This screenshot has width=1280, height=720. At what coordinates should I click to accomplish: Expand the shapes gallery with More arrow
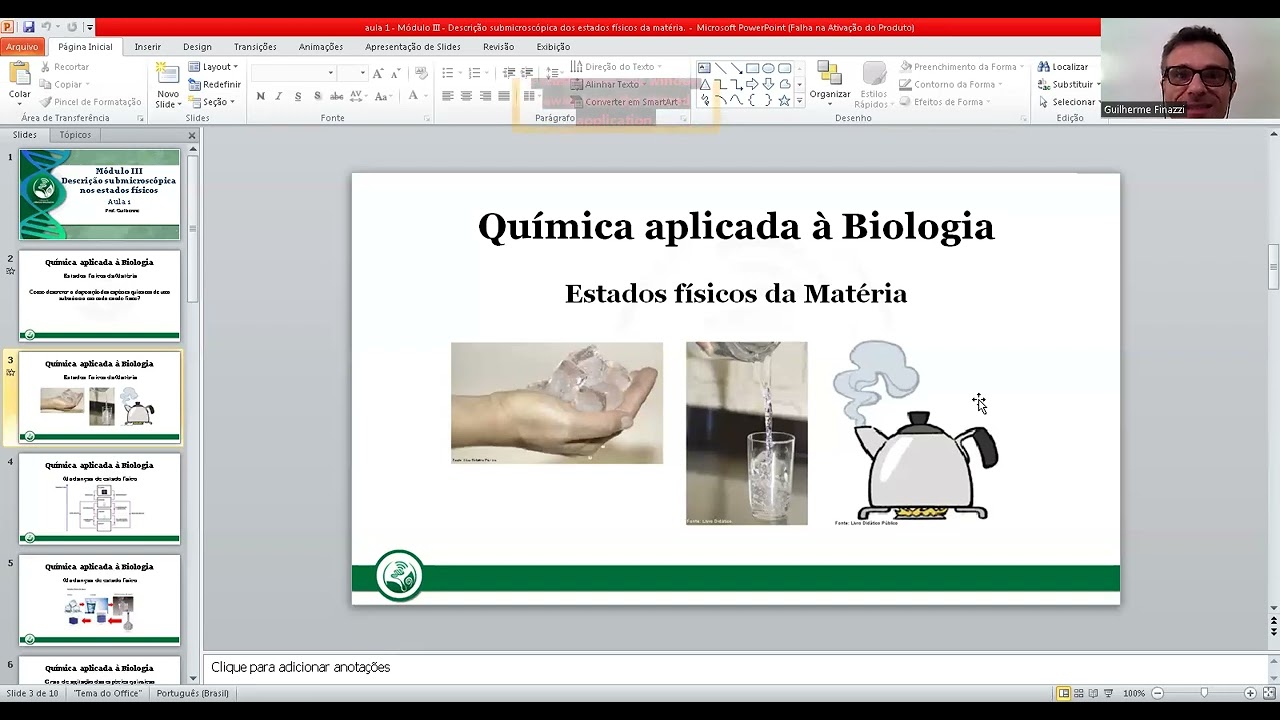(799, 101)
